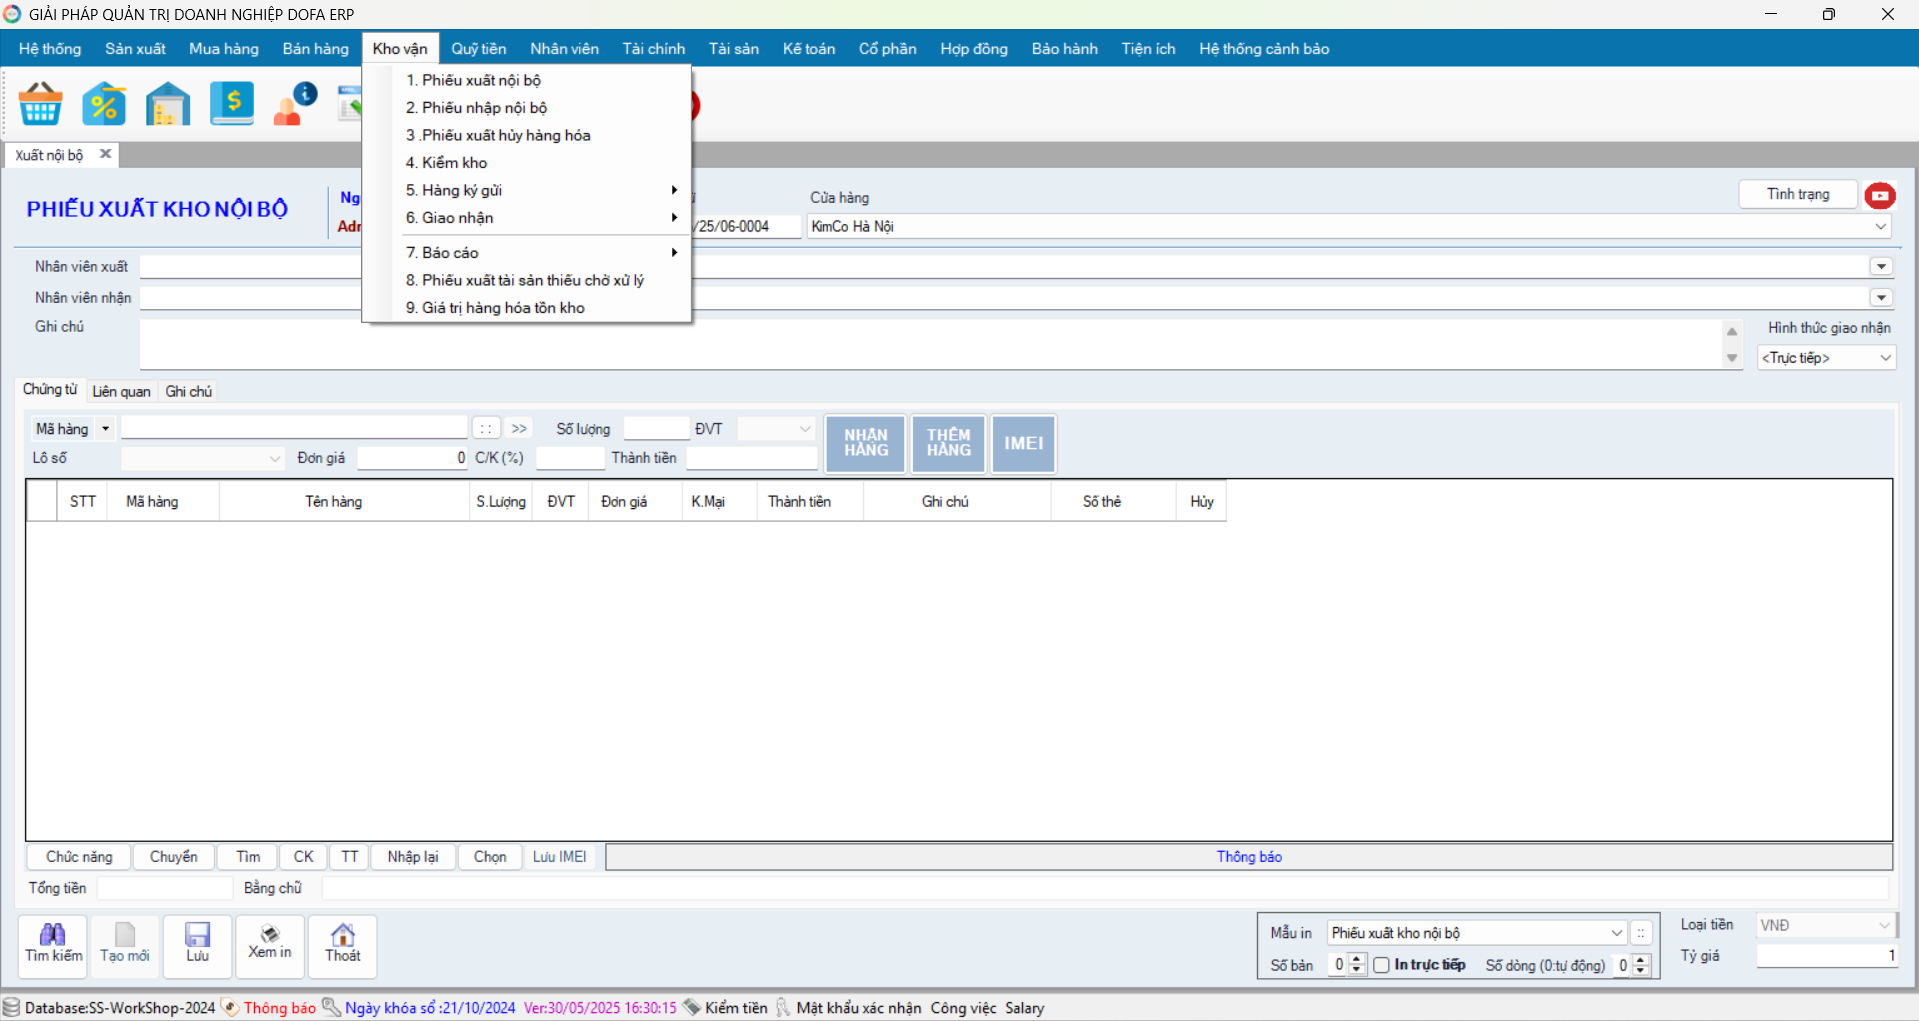Image resolution: width=1919 pixels, height=1021 pixels.
Task: Increase the Số bản spinner value
Action: click(1357, 960)
